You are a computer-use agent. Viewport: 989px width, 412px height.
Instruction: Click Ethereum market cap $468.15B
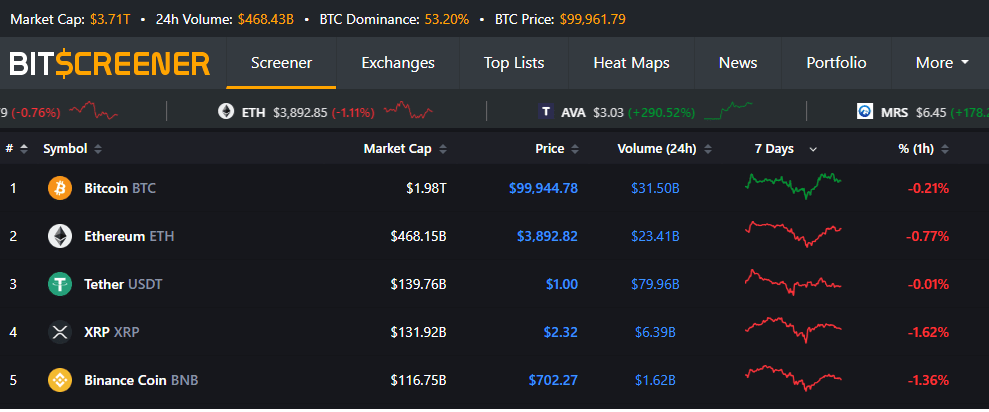[x=418, y=236]
